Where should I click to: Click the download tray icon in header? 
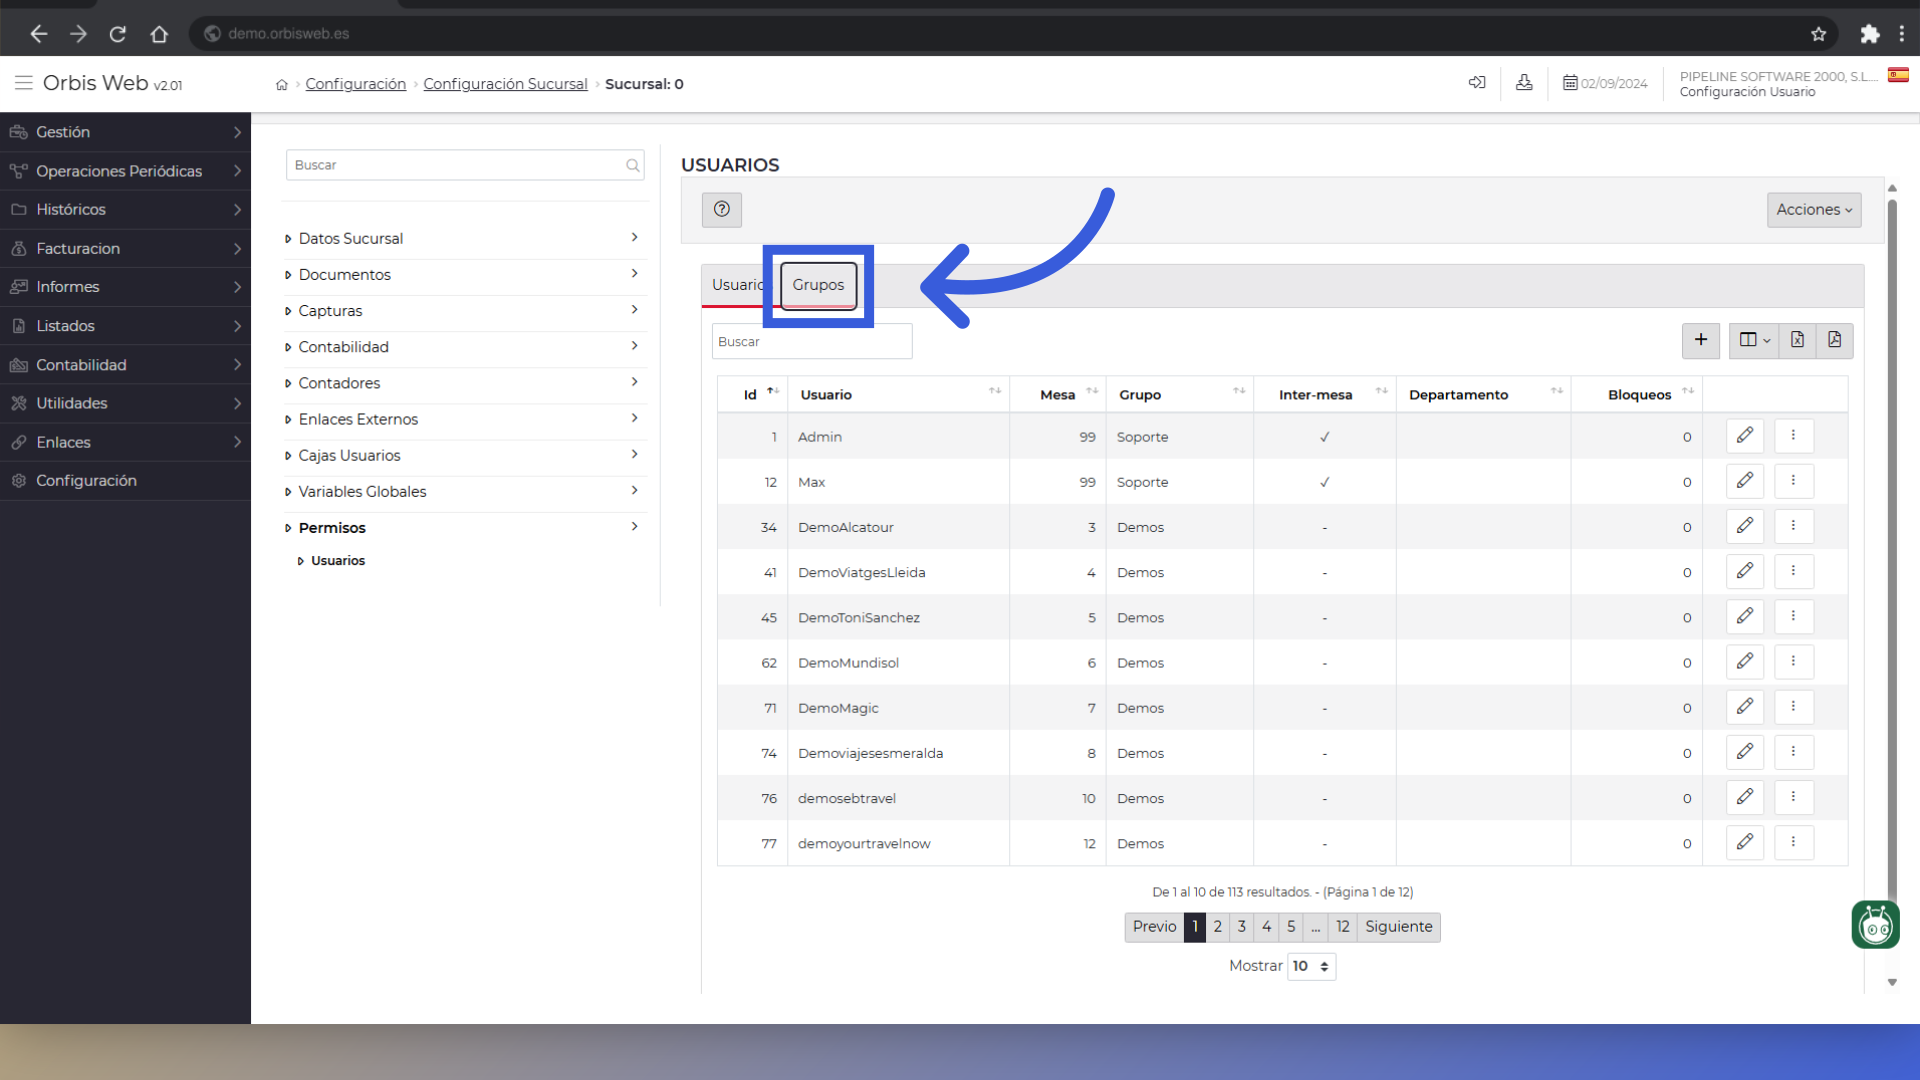coord(1524,83)
